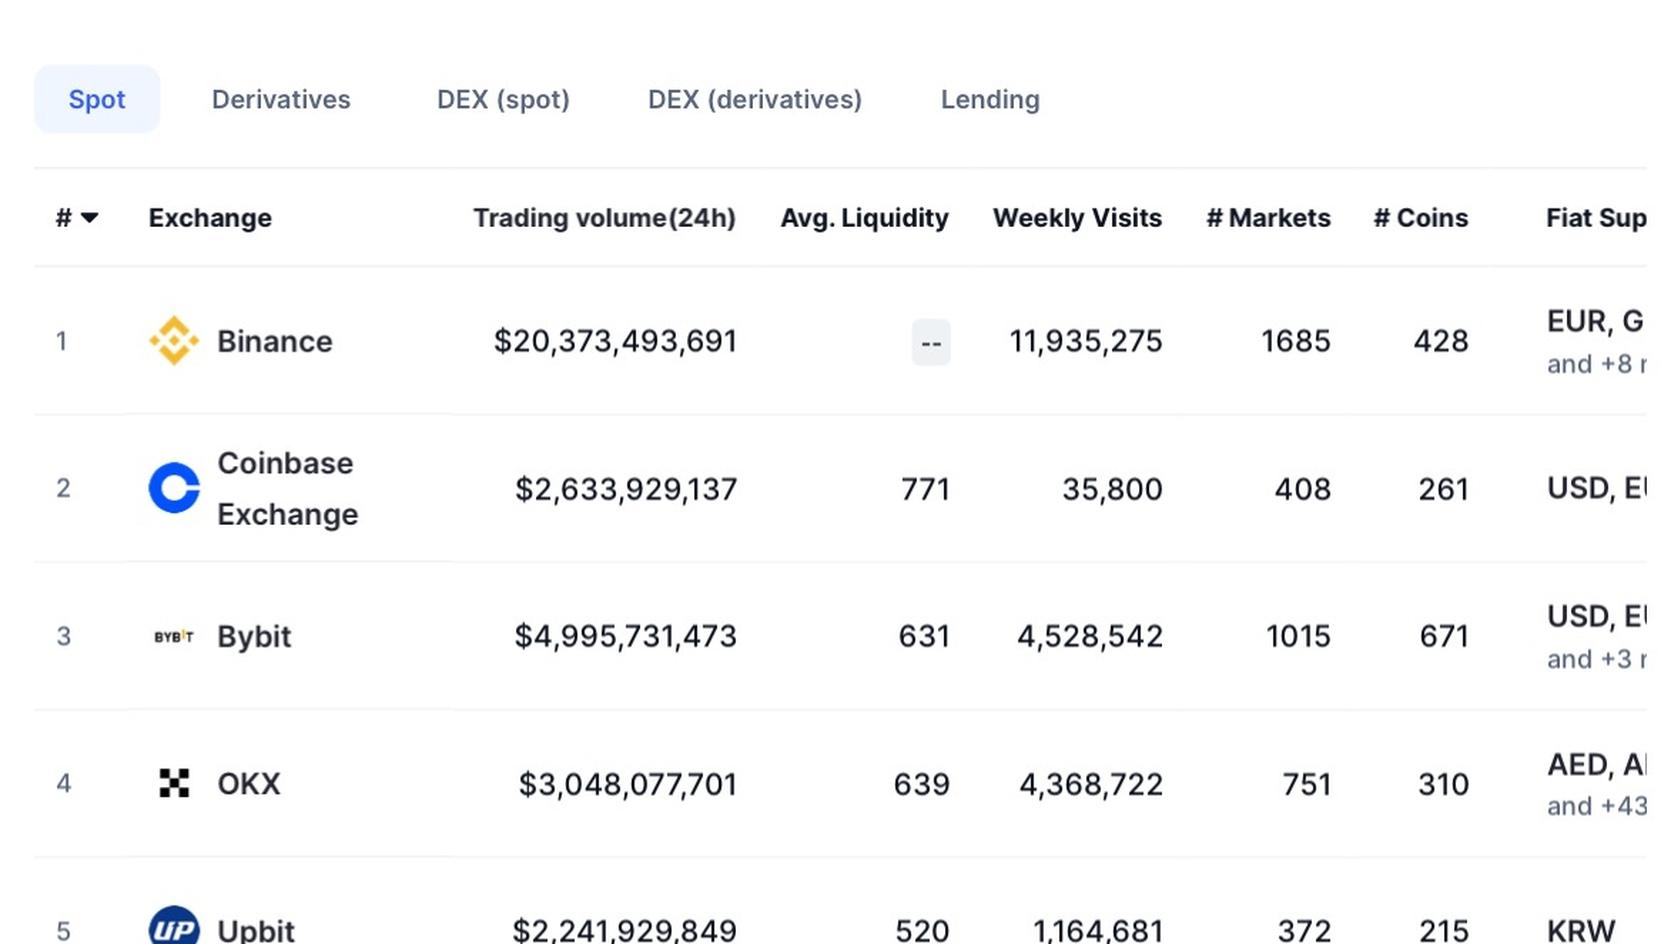The height and width of the screenshot is (944, 1680).
Task: Click Coinbase markets count 408
Action: [x=1303, y=489]
